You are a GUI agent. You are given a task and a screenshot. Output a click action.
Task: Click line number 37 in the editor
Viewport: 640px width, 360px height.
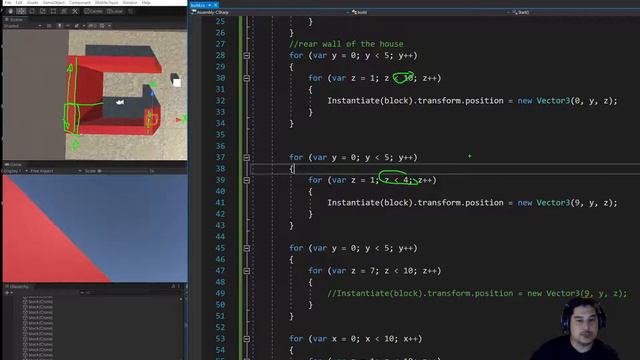click(x=220, y=158)
